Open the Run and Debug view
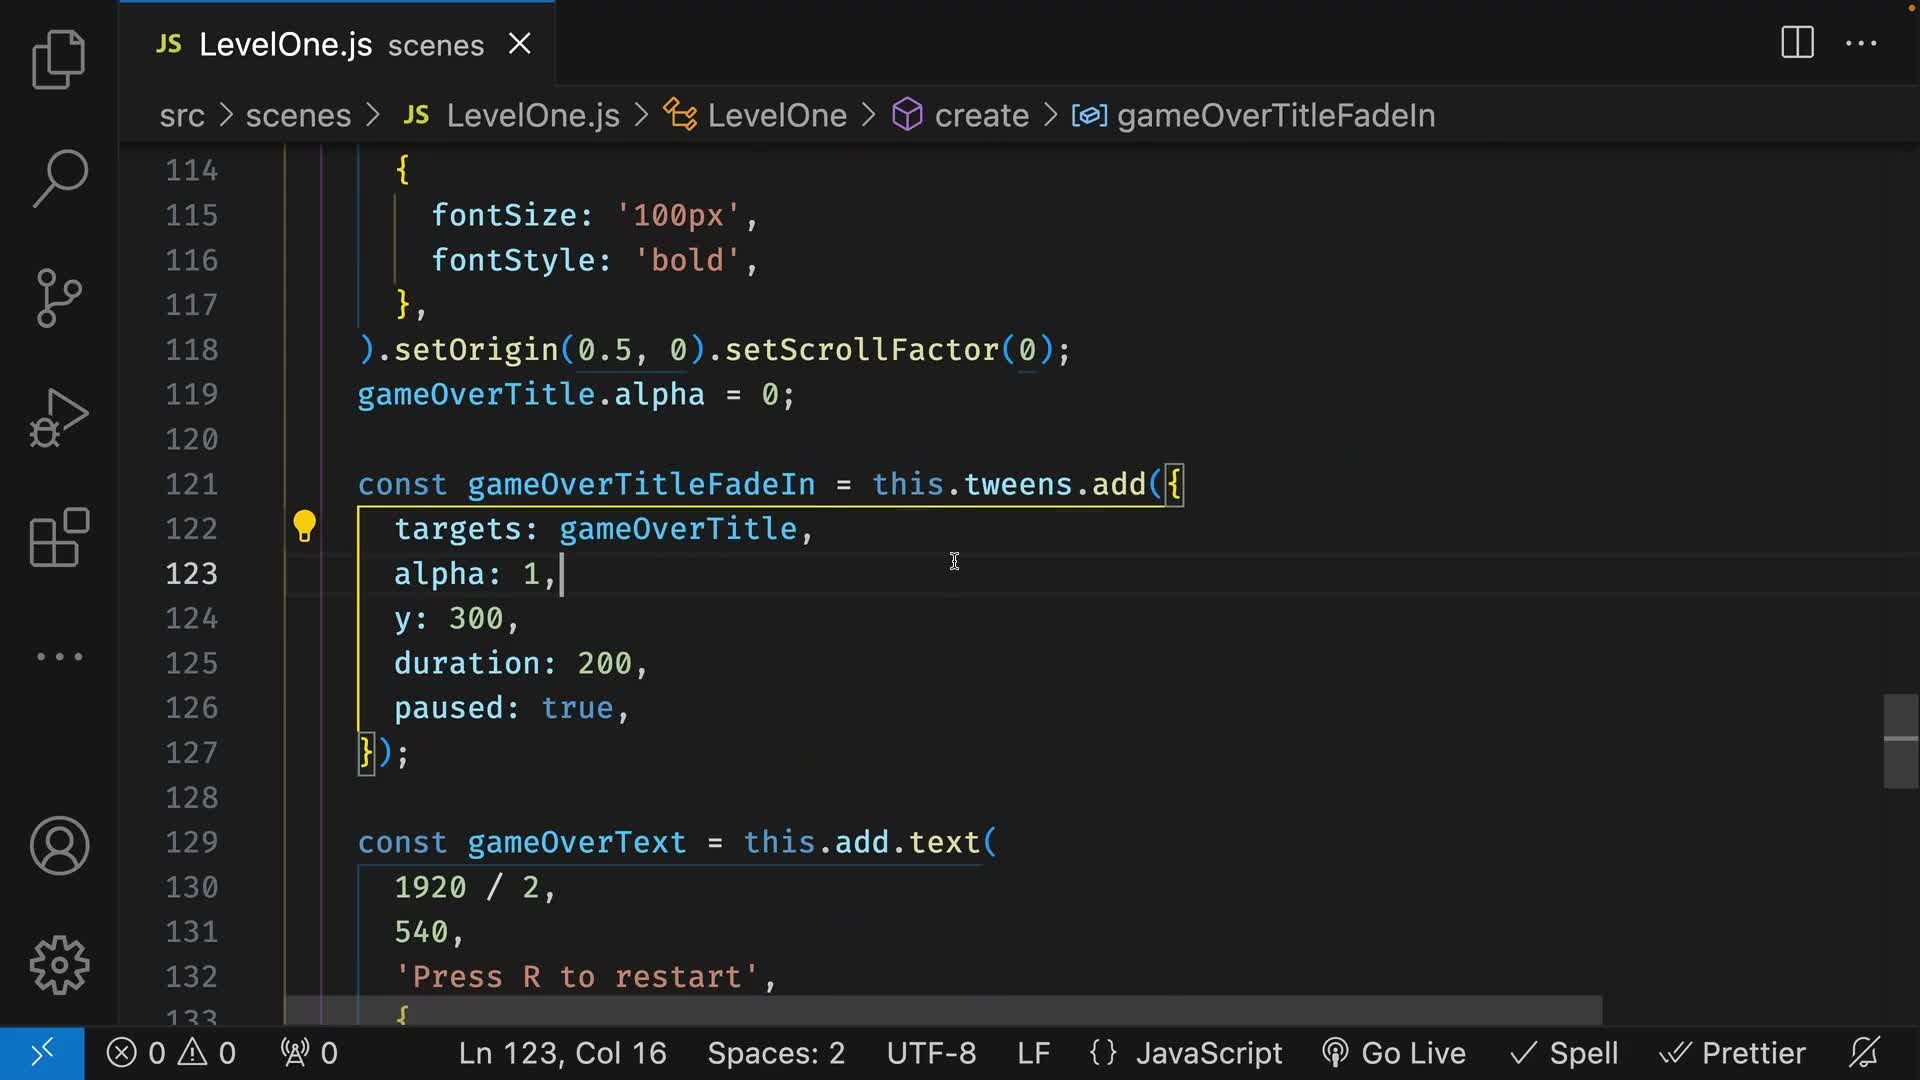Screen dimensions: 1920x1080 tap(59, 418)
